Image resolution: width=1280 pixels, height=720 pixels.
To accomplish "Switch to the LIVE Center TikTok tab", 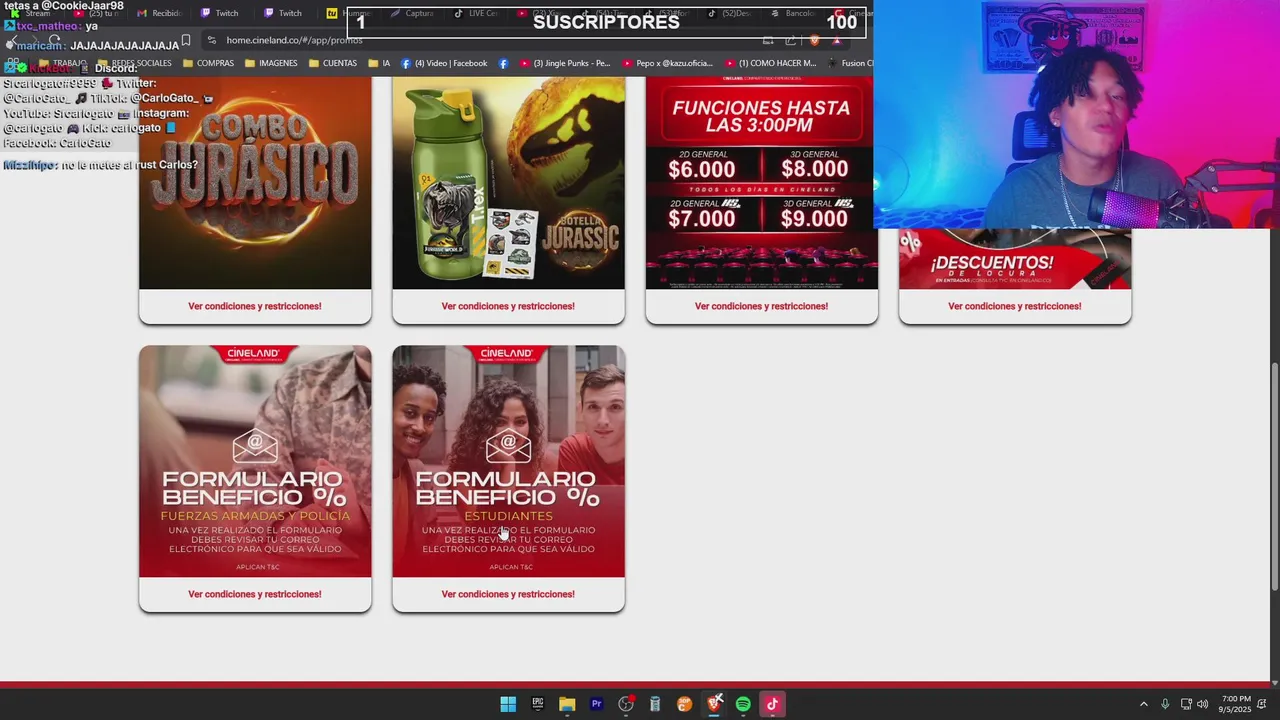I will tap(476, 13).
